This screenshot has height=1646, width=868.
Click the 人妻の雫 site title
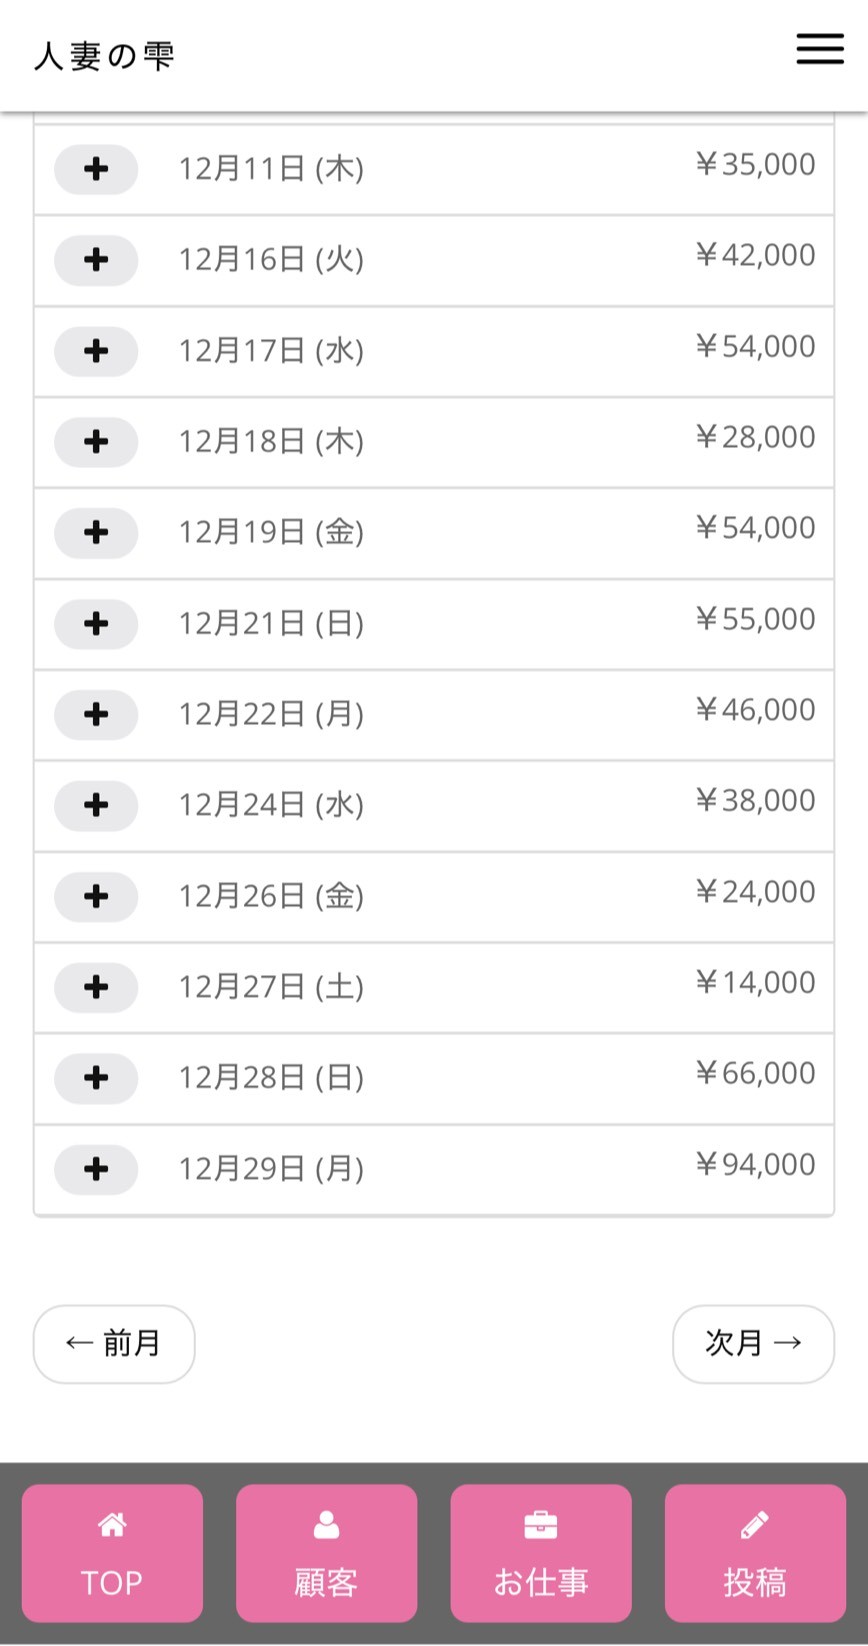(x=105, y=56)
